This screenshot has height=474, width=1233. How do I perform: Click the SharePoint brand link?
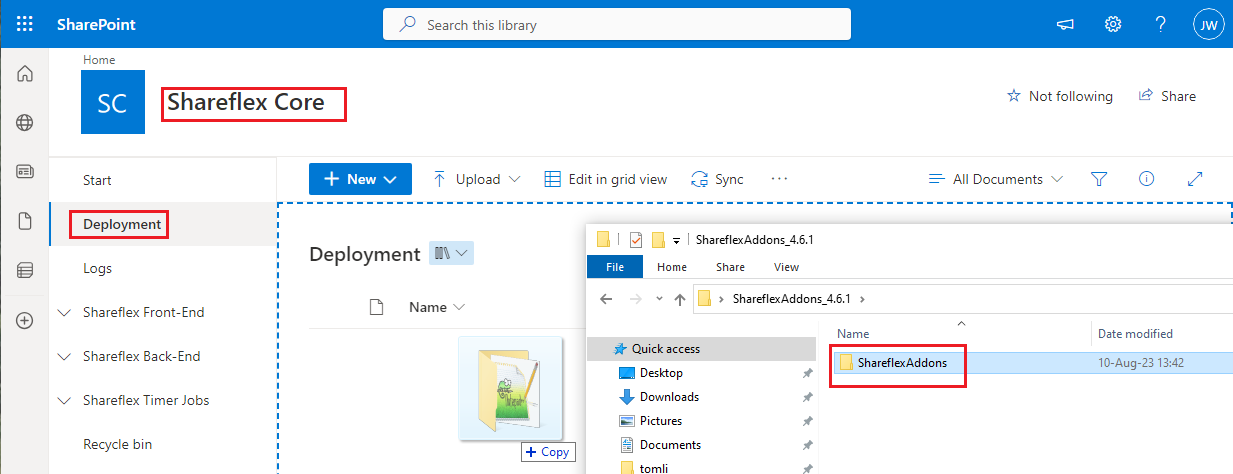pos(96,24)
